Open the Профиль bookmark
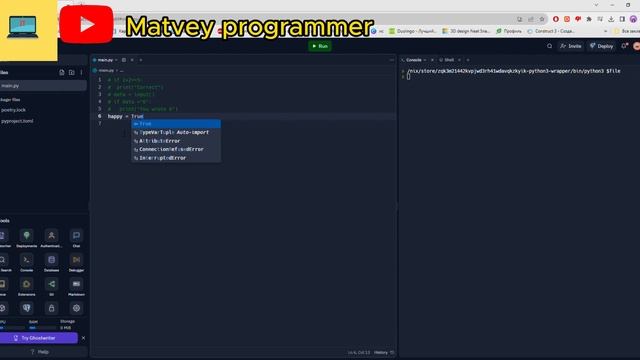 coord(509,31)
